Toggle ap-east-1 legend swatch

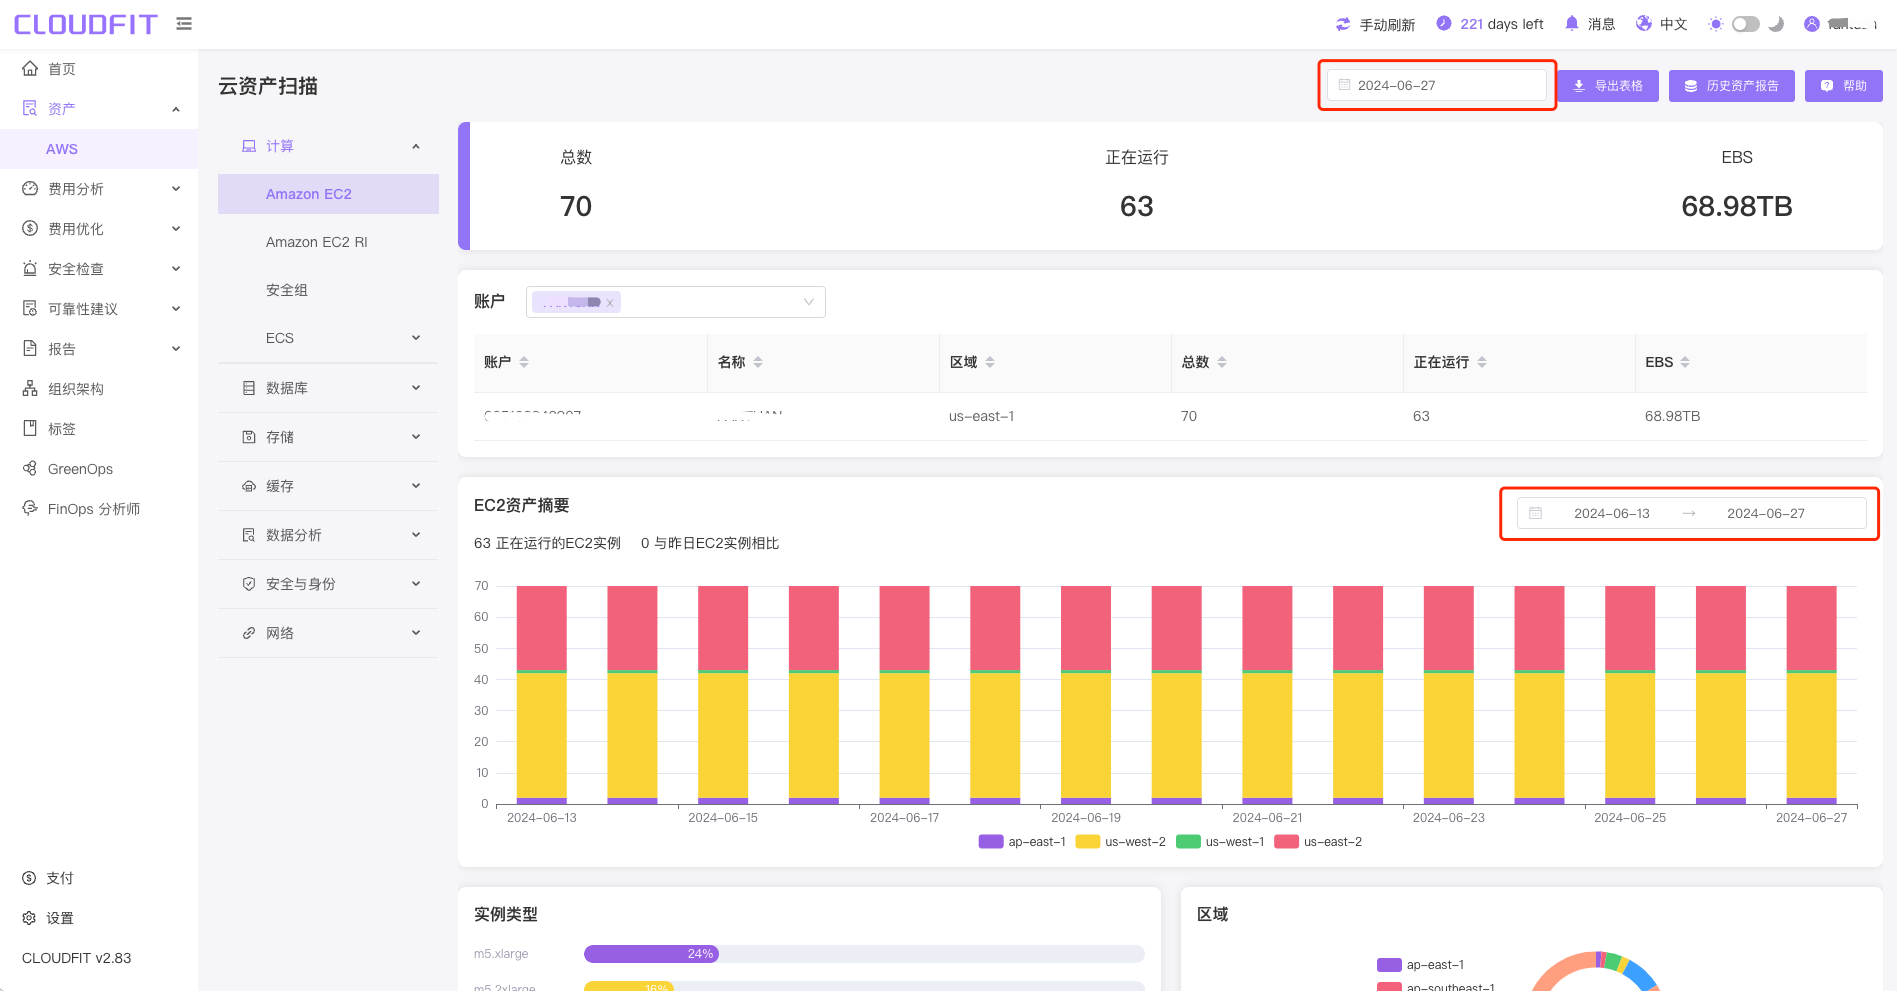click(x=991, y=842)
